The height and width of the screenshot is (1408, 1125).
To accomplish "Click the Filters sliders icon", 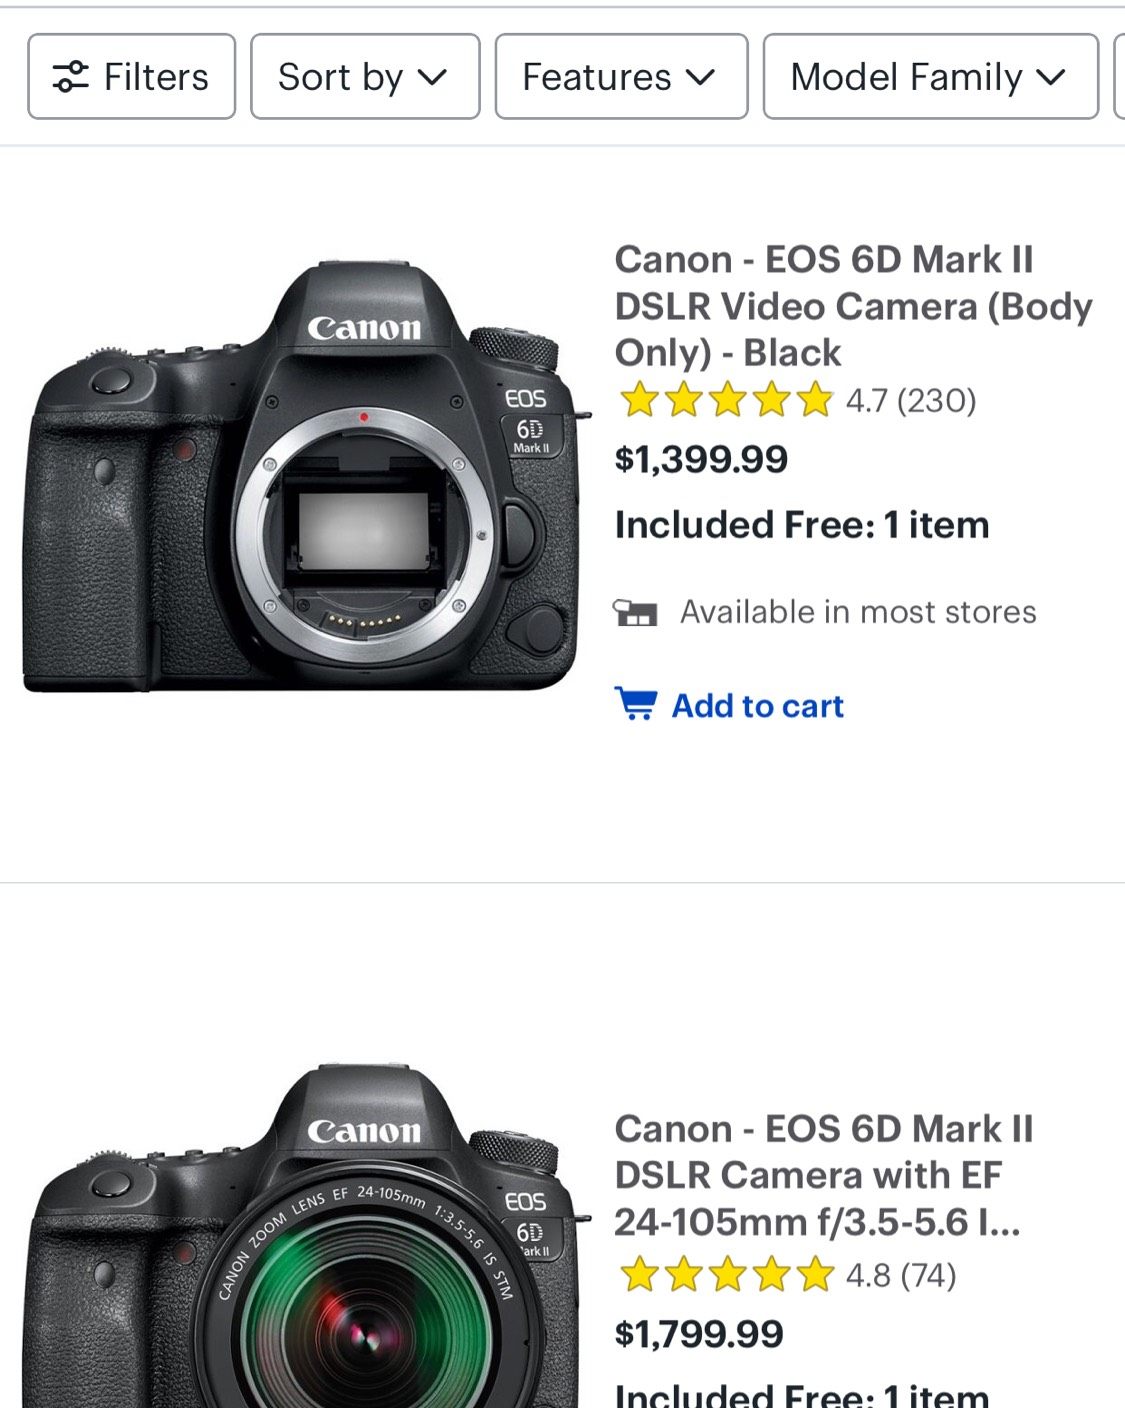I will coord(70,77).
